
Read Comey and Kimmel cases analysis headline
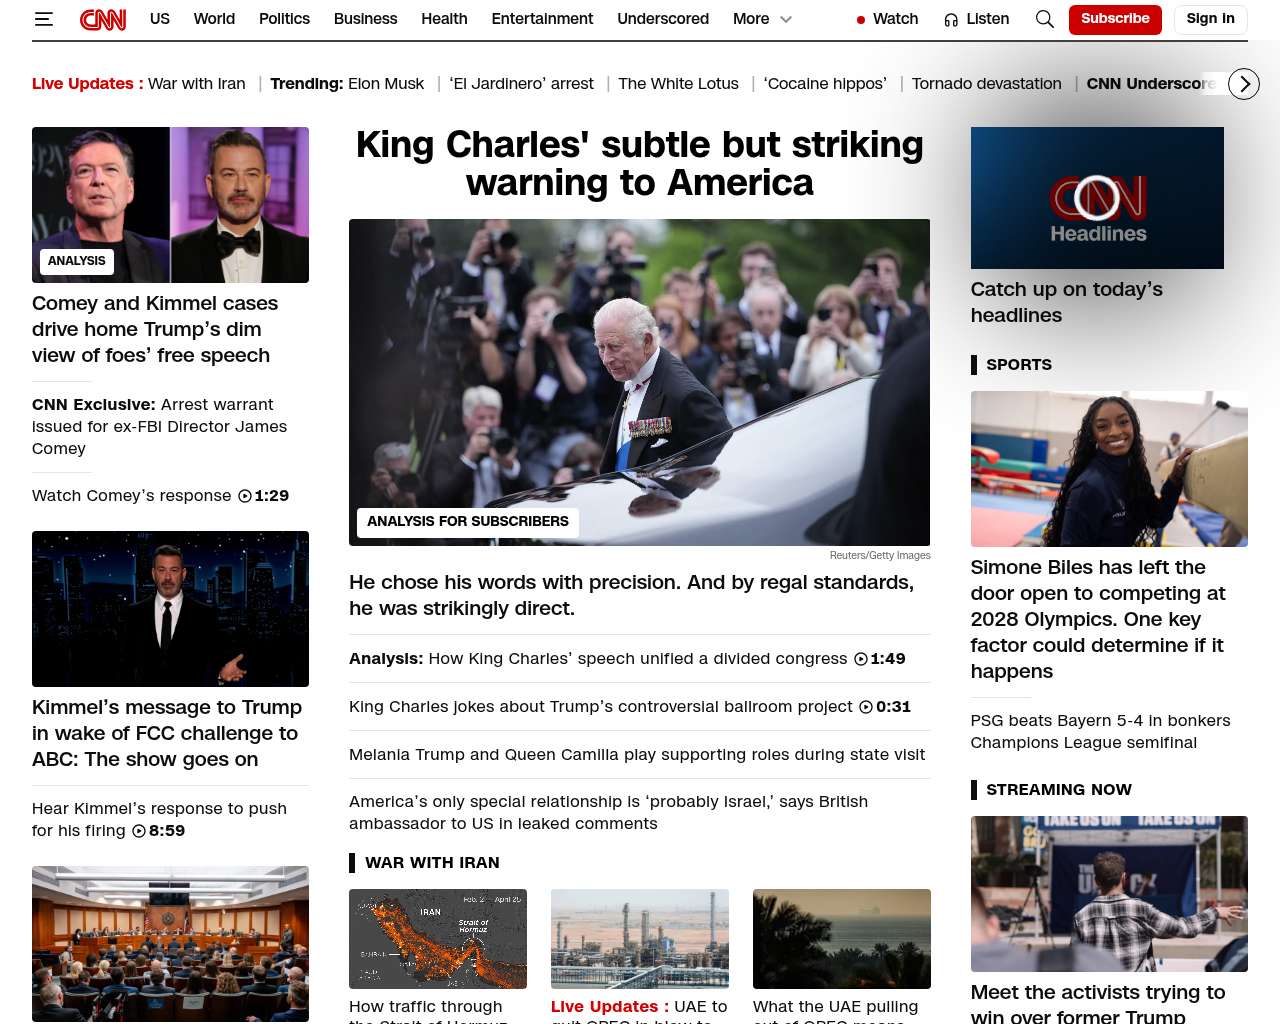tap(155, 329)
